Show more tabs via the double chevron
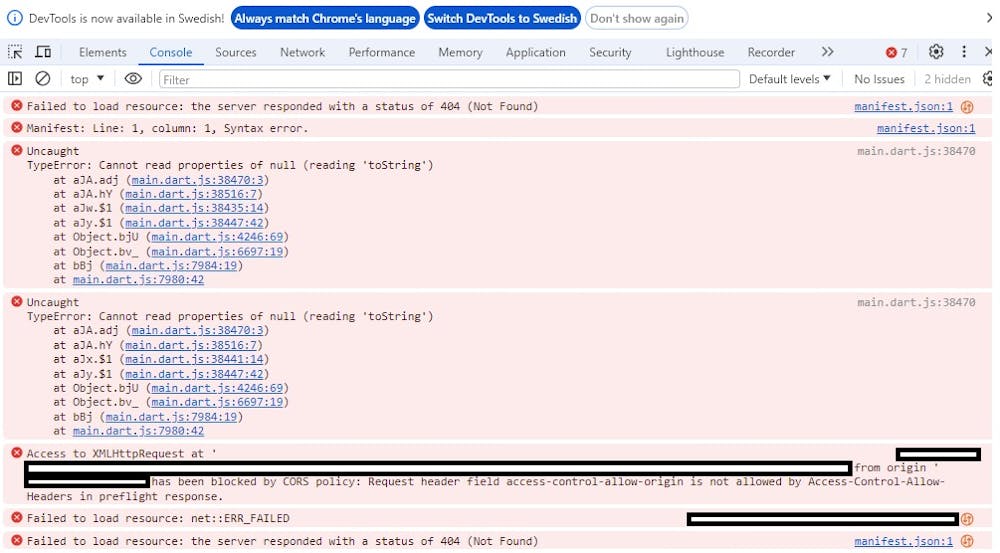The height and width of the screenshot is (553, 1000). (827, 52)
